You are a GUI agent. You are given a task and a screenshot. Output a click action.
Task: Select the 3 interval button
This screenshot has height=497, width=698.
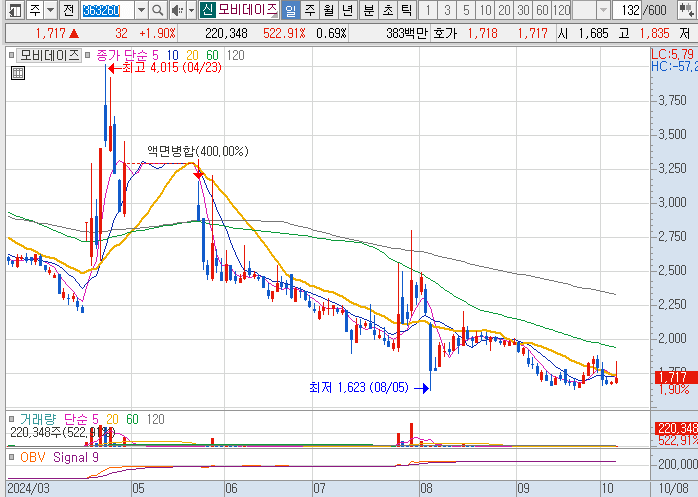[x=447, y=10]
